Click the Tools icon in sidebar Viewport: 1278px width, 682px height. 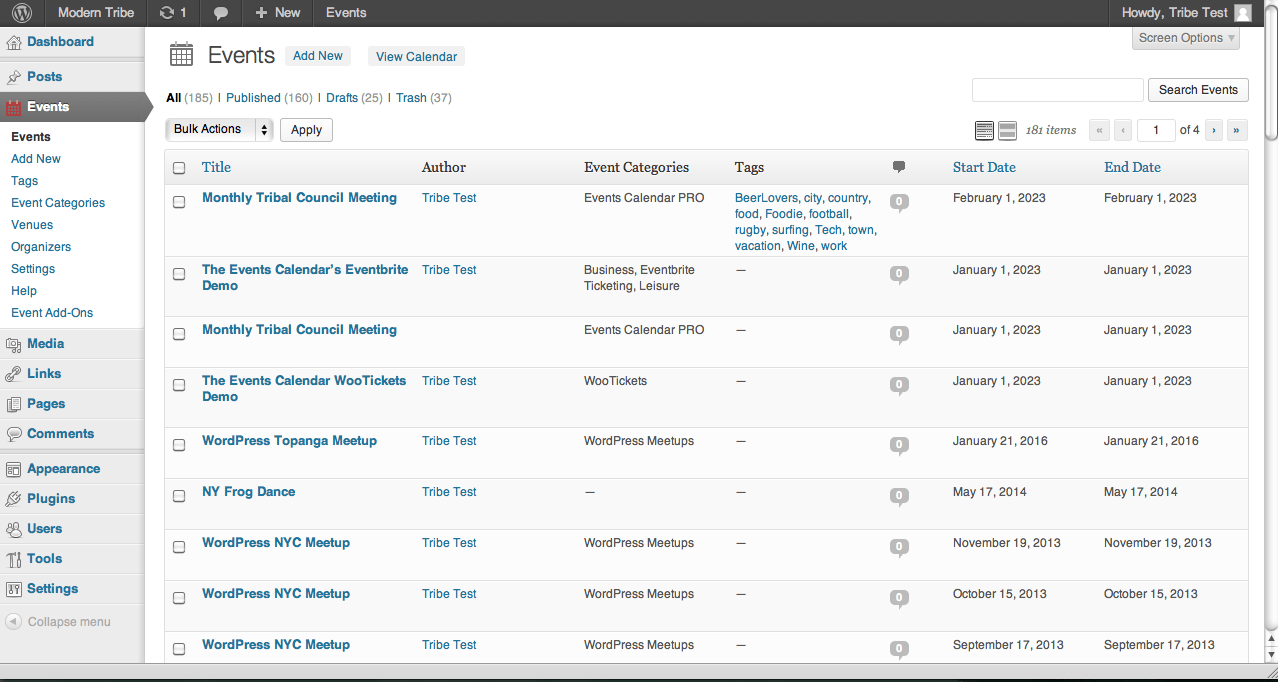point(14,559)
